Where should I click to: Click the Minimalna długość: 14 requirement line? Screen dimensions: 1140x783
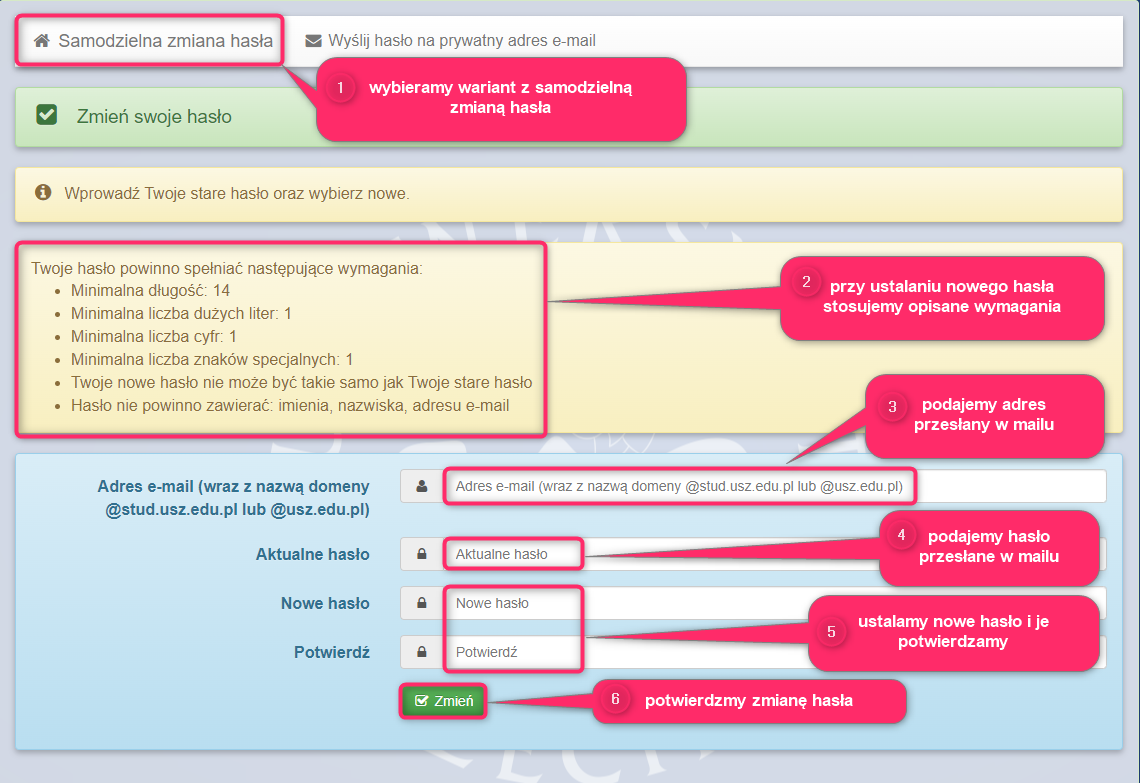tap(150, 291)
